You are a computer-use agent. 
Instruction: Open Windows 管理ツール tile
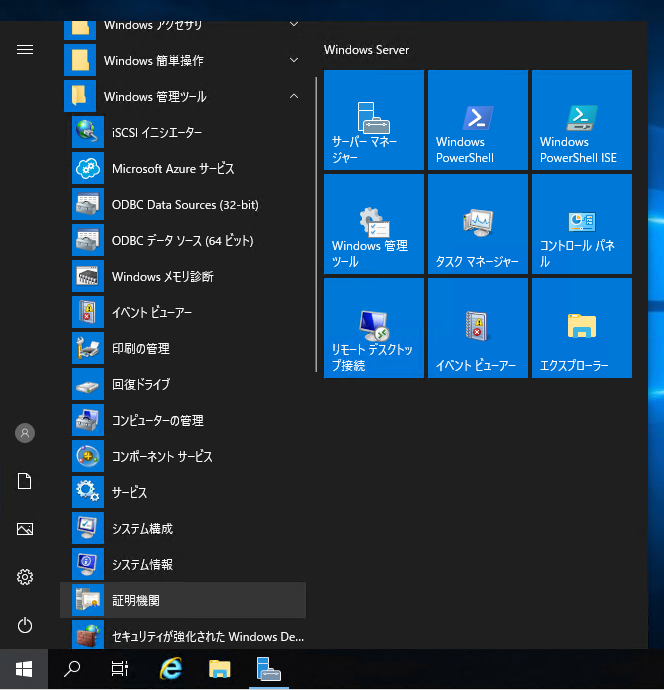tap(374, 224)
